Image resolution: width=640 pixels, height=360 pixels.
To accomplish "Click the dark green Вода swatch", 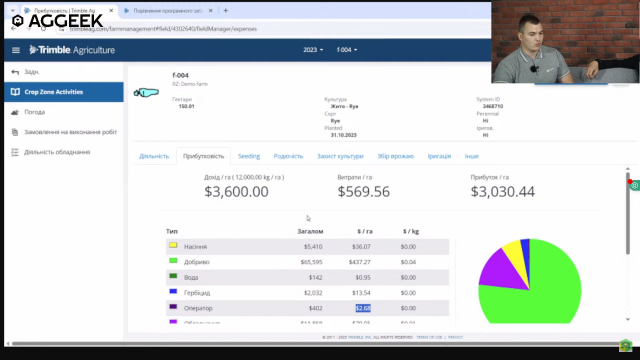I will coord(173,276).
